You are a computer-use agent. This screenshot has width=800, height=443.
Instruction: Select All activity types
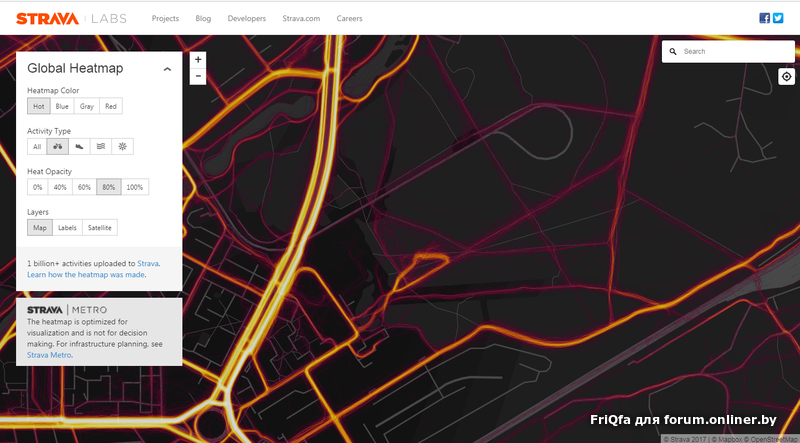pyautogui.click(x=37, y=146)
